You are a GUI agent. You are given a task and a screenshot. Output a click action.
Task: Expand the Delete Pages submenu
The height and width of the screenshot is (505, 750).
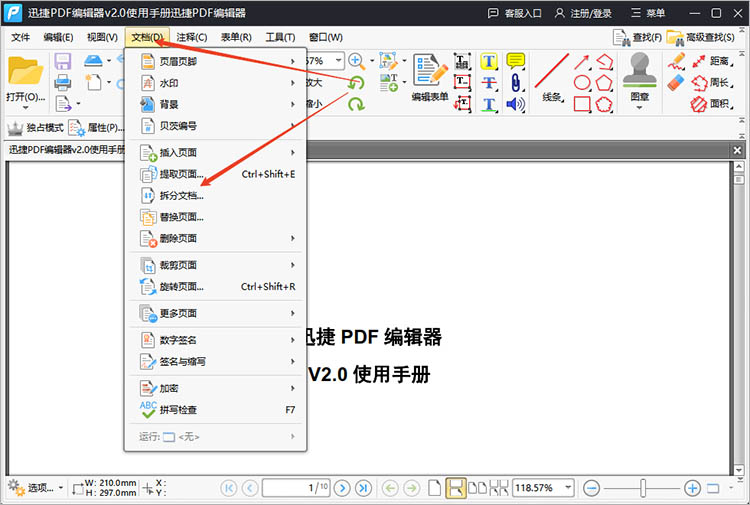tap(217, 238)
